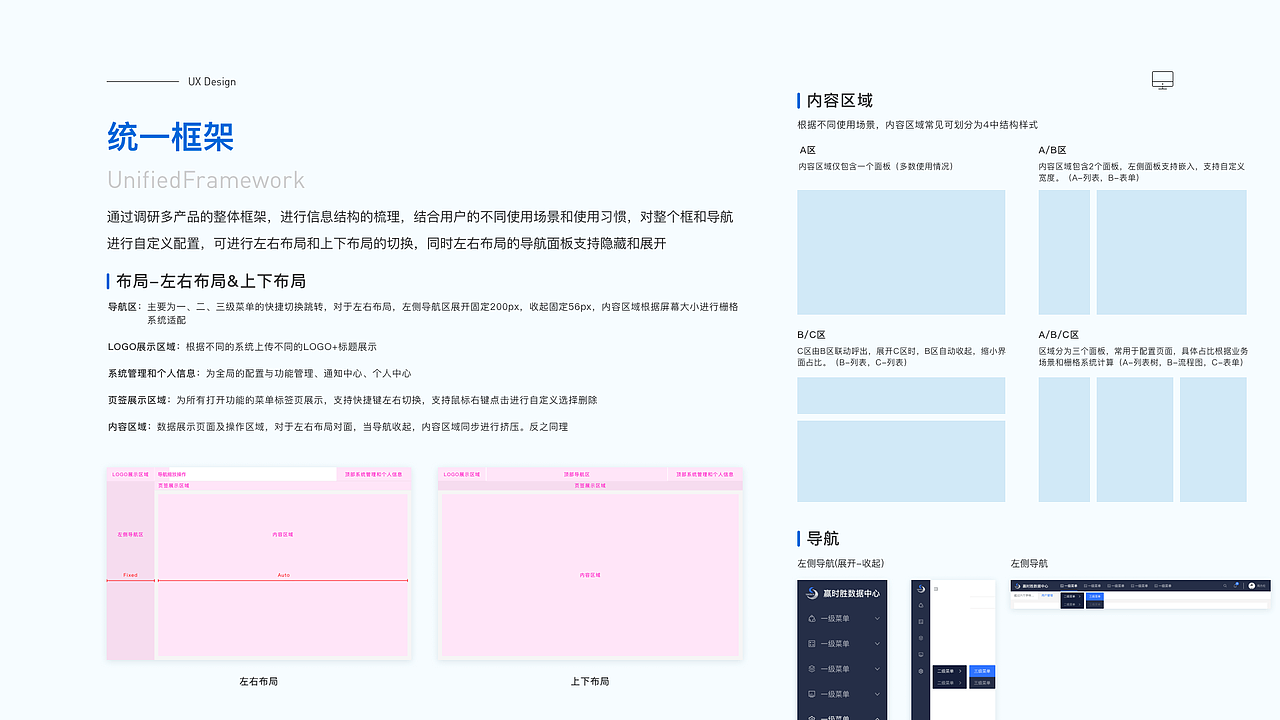Open lower 二级菜单 in collapsed sidebar flyout
1280x720 pixels.
tap(949, 683)
